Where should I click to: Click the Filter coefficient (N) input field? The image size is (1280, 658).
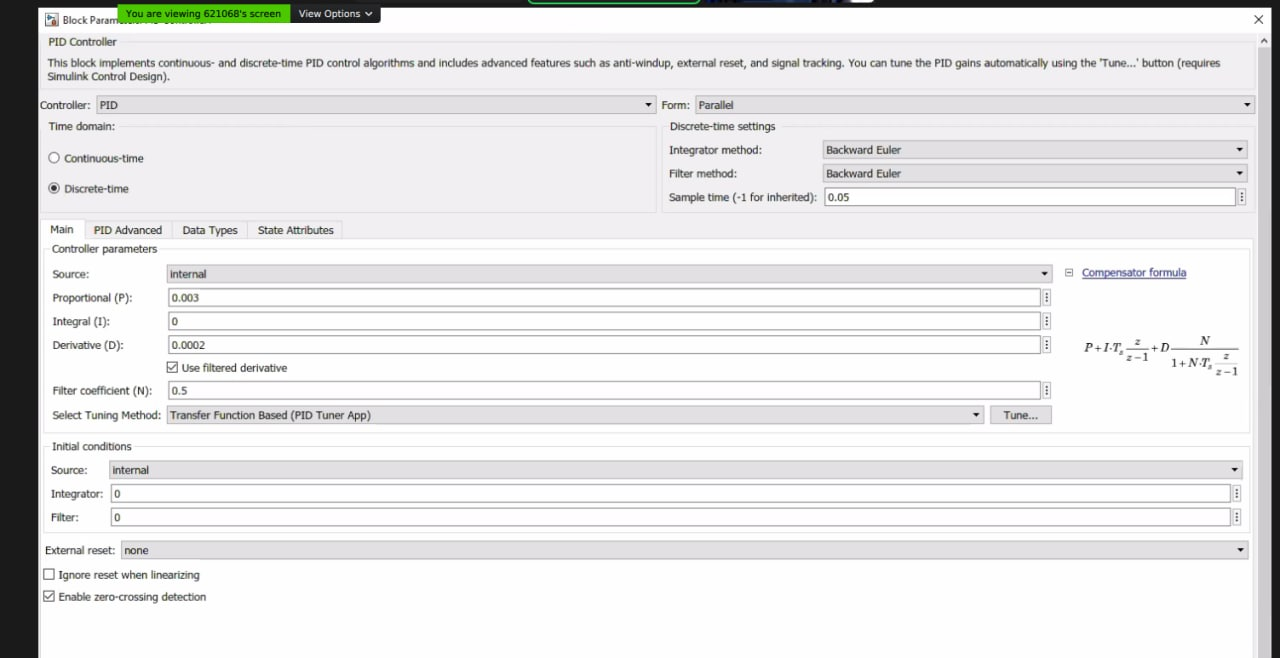(604, 391)
